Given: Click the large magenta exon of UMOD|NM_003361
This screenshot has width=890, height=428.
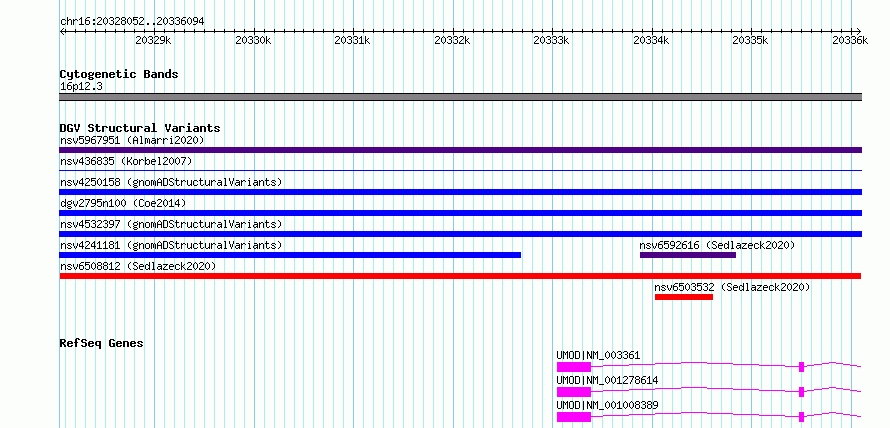Looking at the screenshot, I should [574, 367].
